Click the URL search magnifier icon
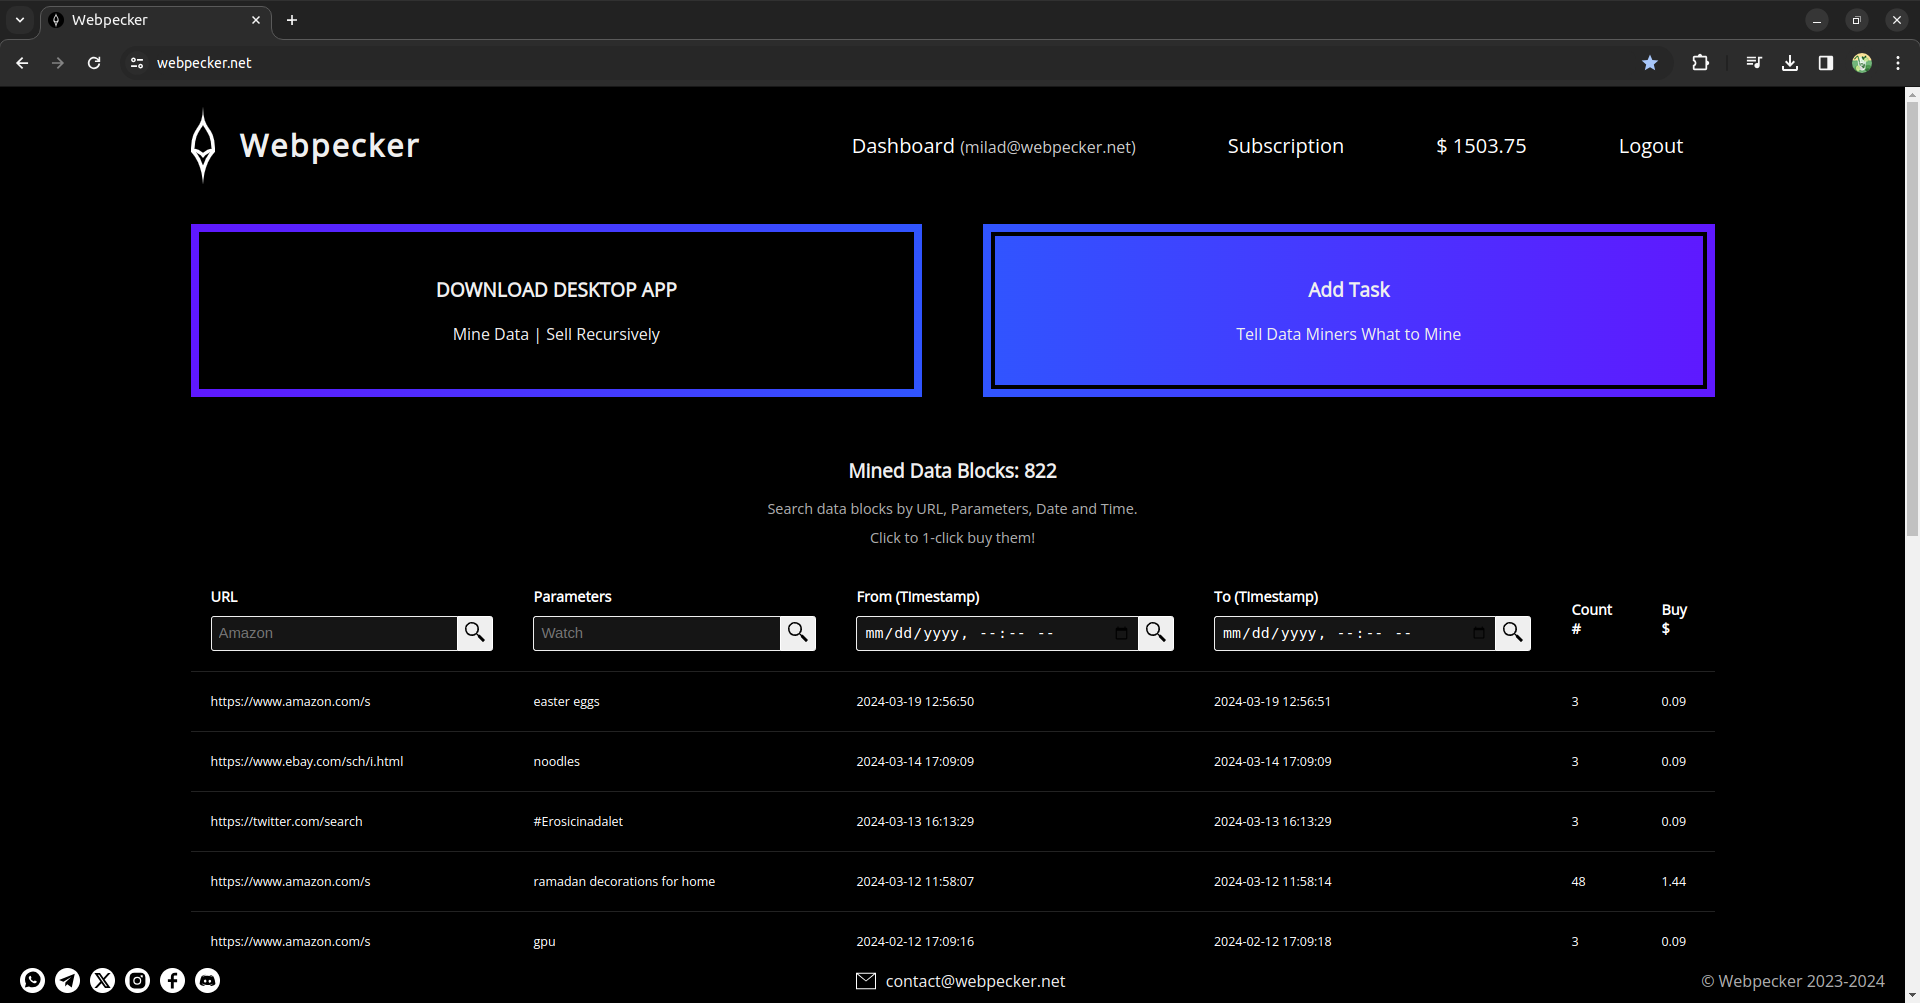The image size is (1920, 1003). 475,633
